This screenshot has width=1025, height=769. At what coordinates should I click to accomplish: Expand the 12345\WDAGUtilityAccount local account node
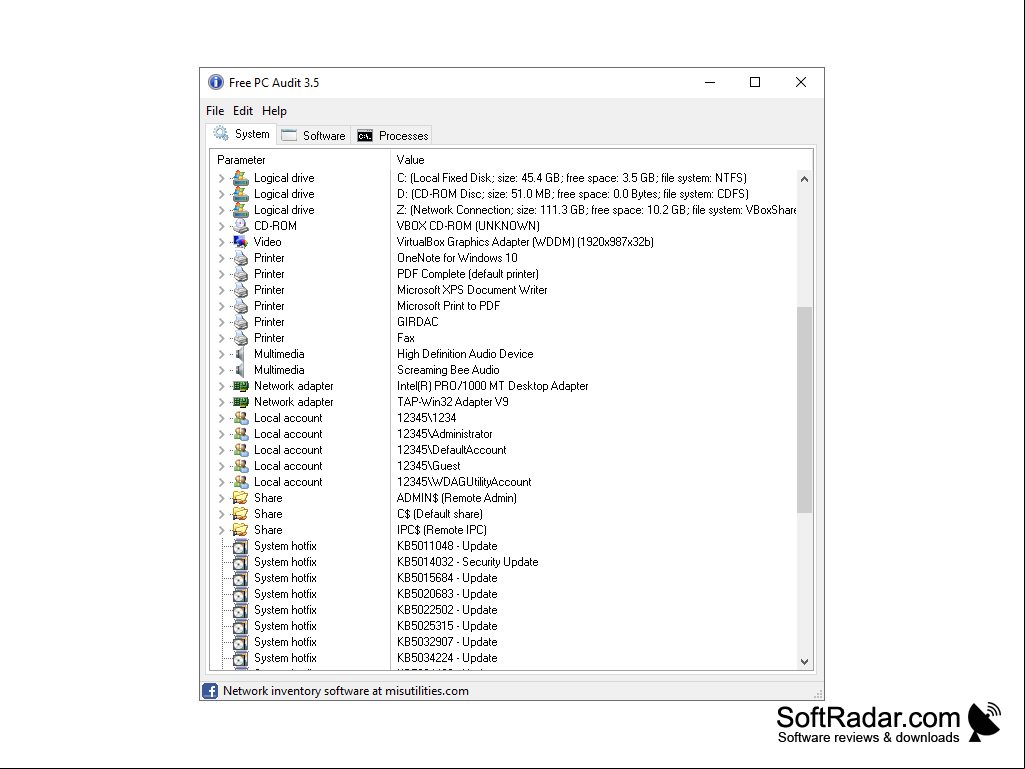222,482
